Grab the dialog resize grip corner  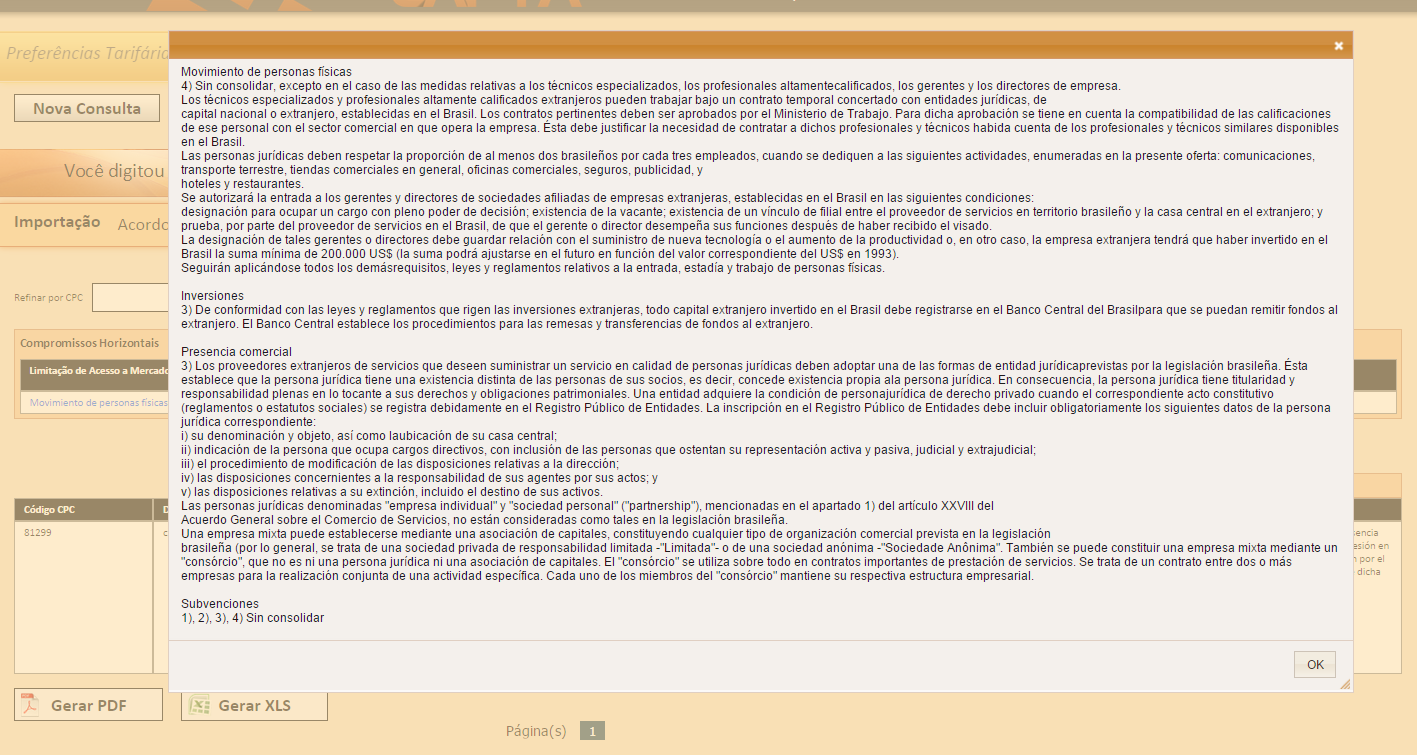pyautogui.click(x=1345, y=685)
